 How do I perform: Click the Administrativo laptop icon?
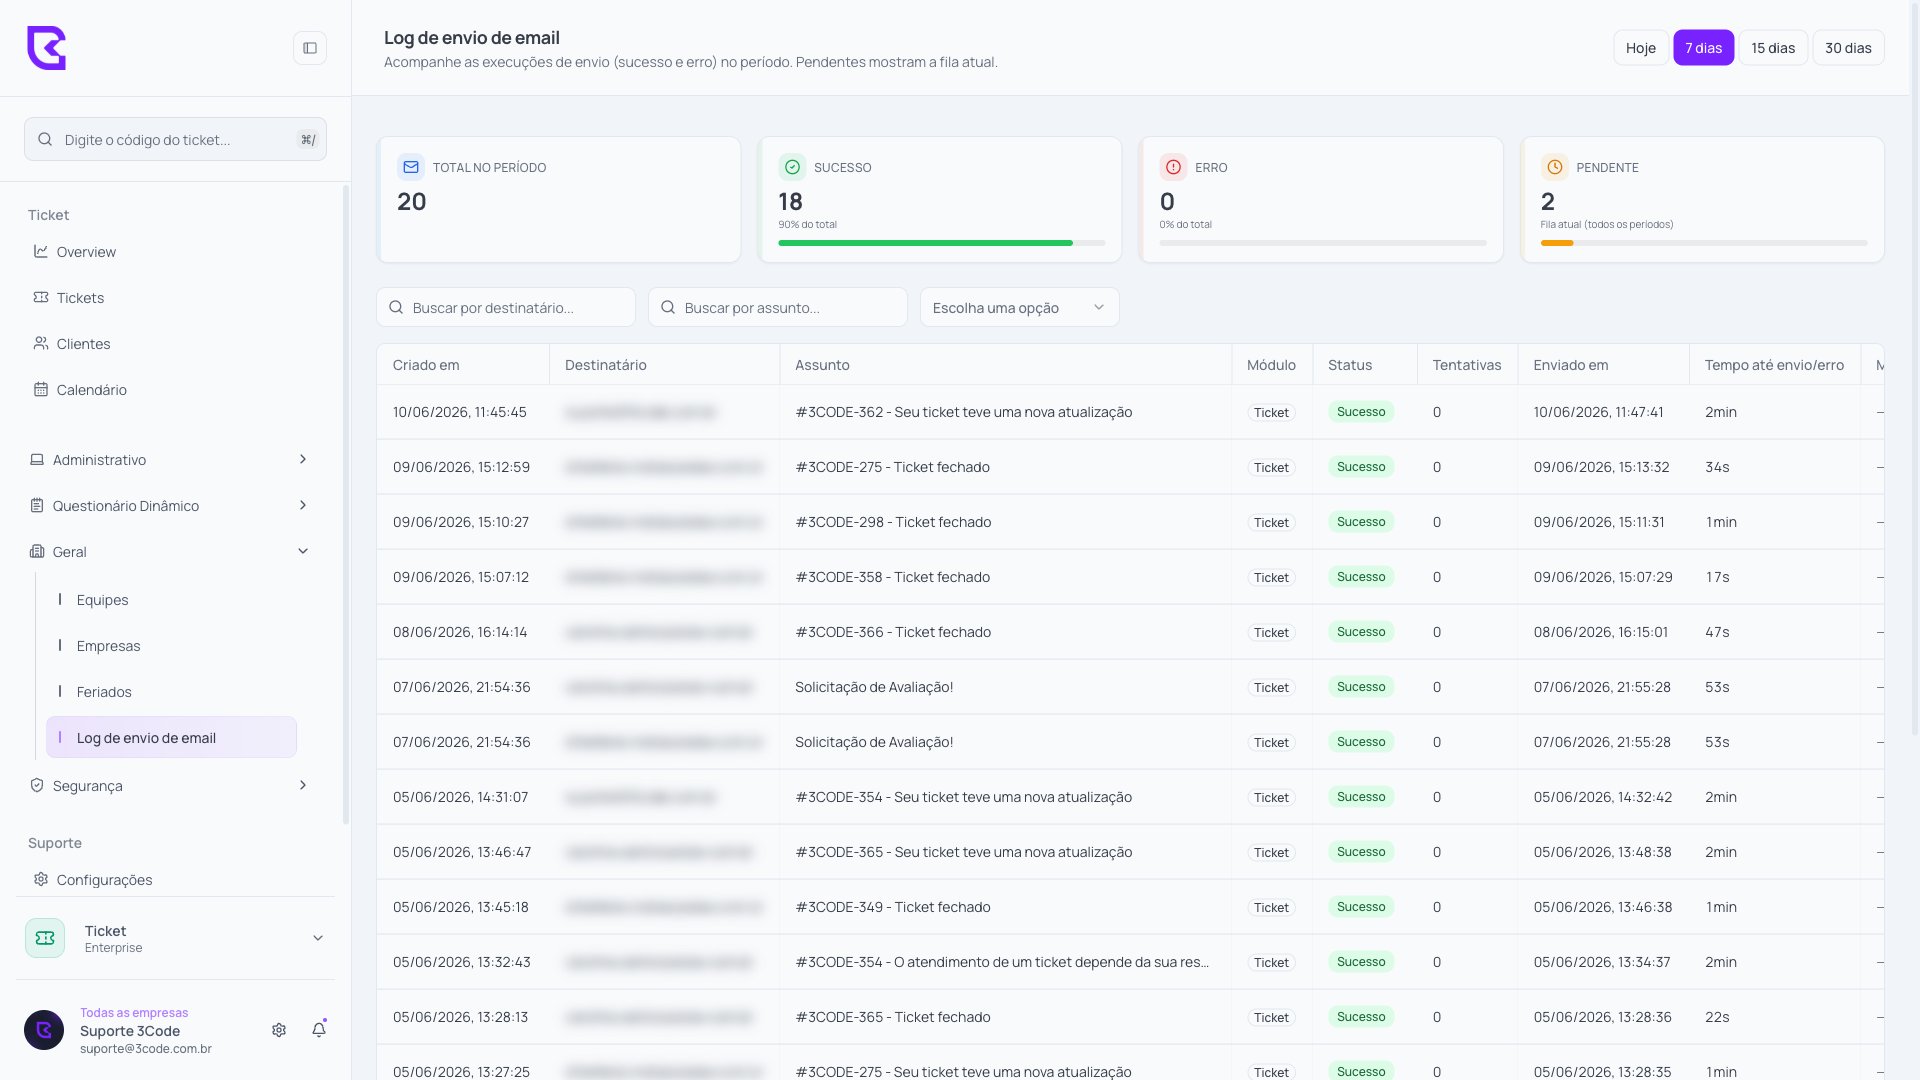[x=37, y=460]
